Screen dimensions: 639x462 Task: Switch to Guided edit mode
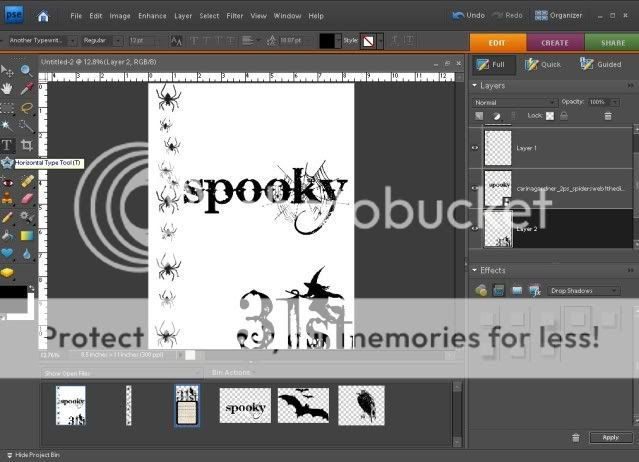pyautogui.click(x=601, y=64)
